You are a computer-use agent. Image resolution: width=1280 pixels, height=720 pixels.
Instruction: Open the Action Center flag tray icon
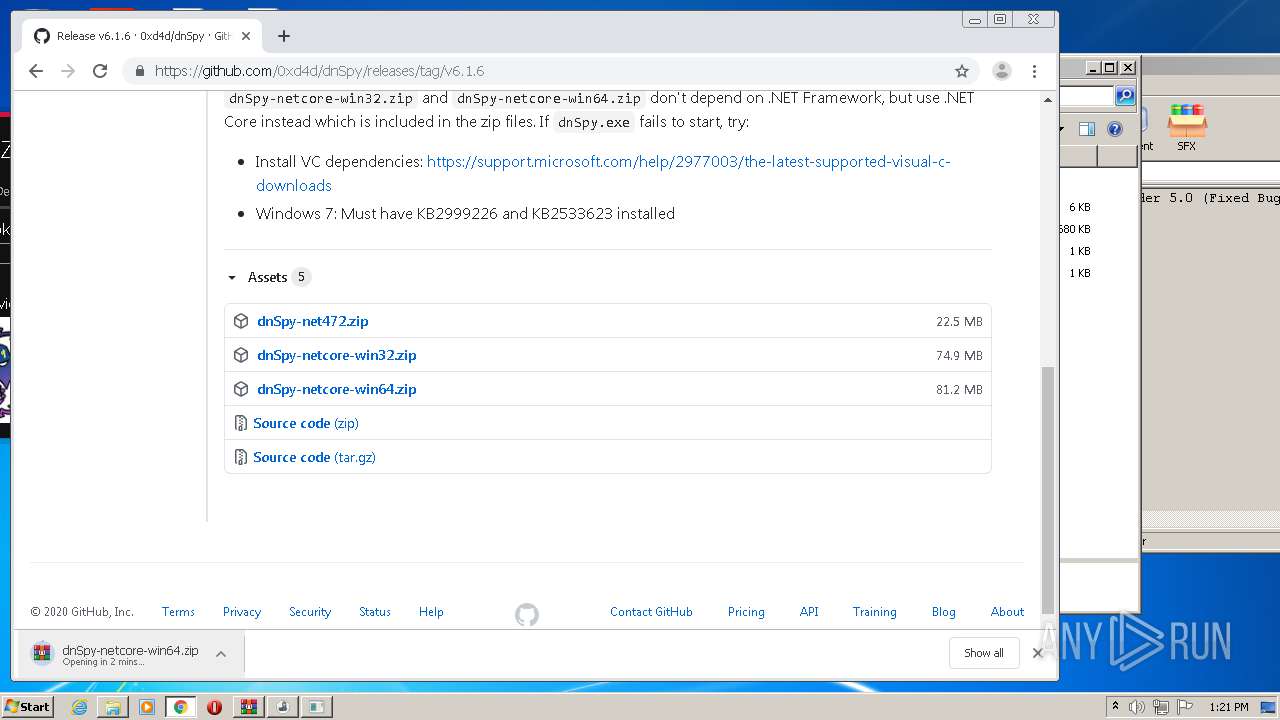coord(1185,707)
